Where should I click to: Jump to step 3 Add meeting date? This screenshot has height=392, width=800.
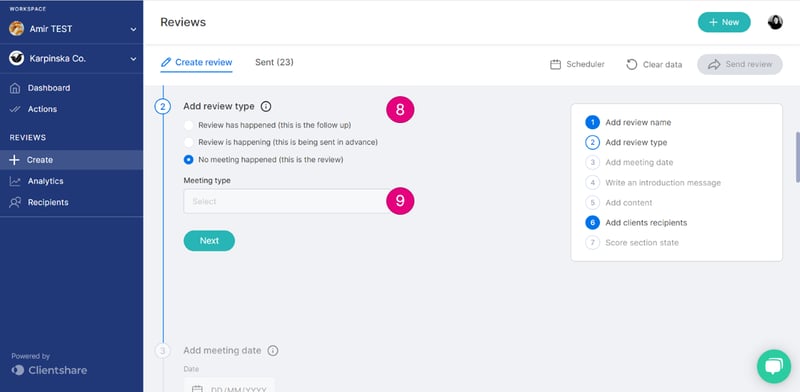pyautogui.click(x=630, y=162)
